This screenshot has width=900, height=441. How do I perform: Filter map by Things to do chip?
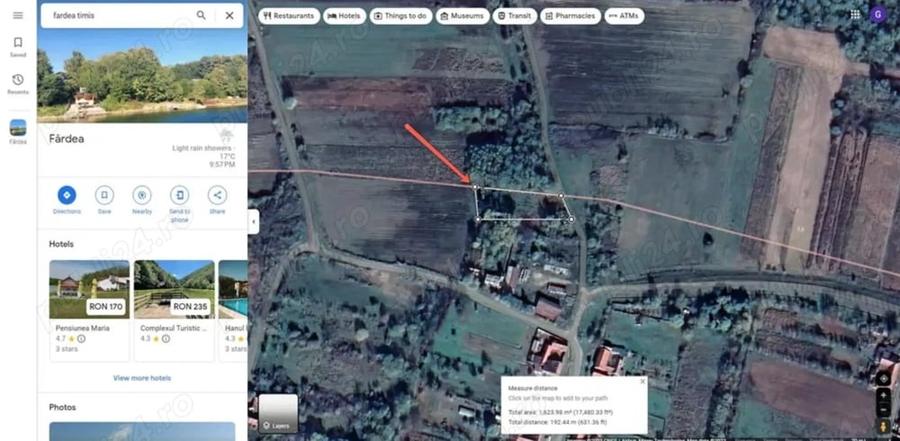click(400, 16)
